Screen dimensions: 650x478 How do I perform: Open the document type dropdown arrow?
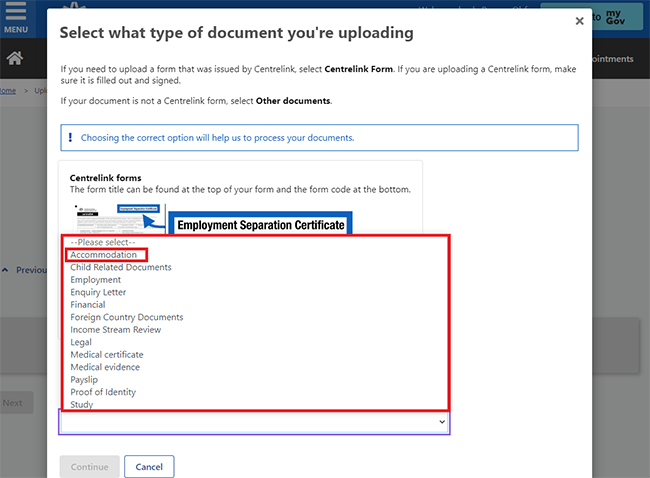coord(442,423)
